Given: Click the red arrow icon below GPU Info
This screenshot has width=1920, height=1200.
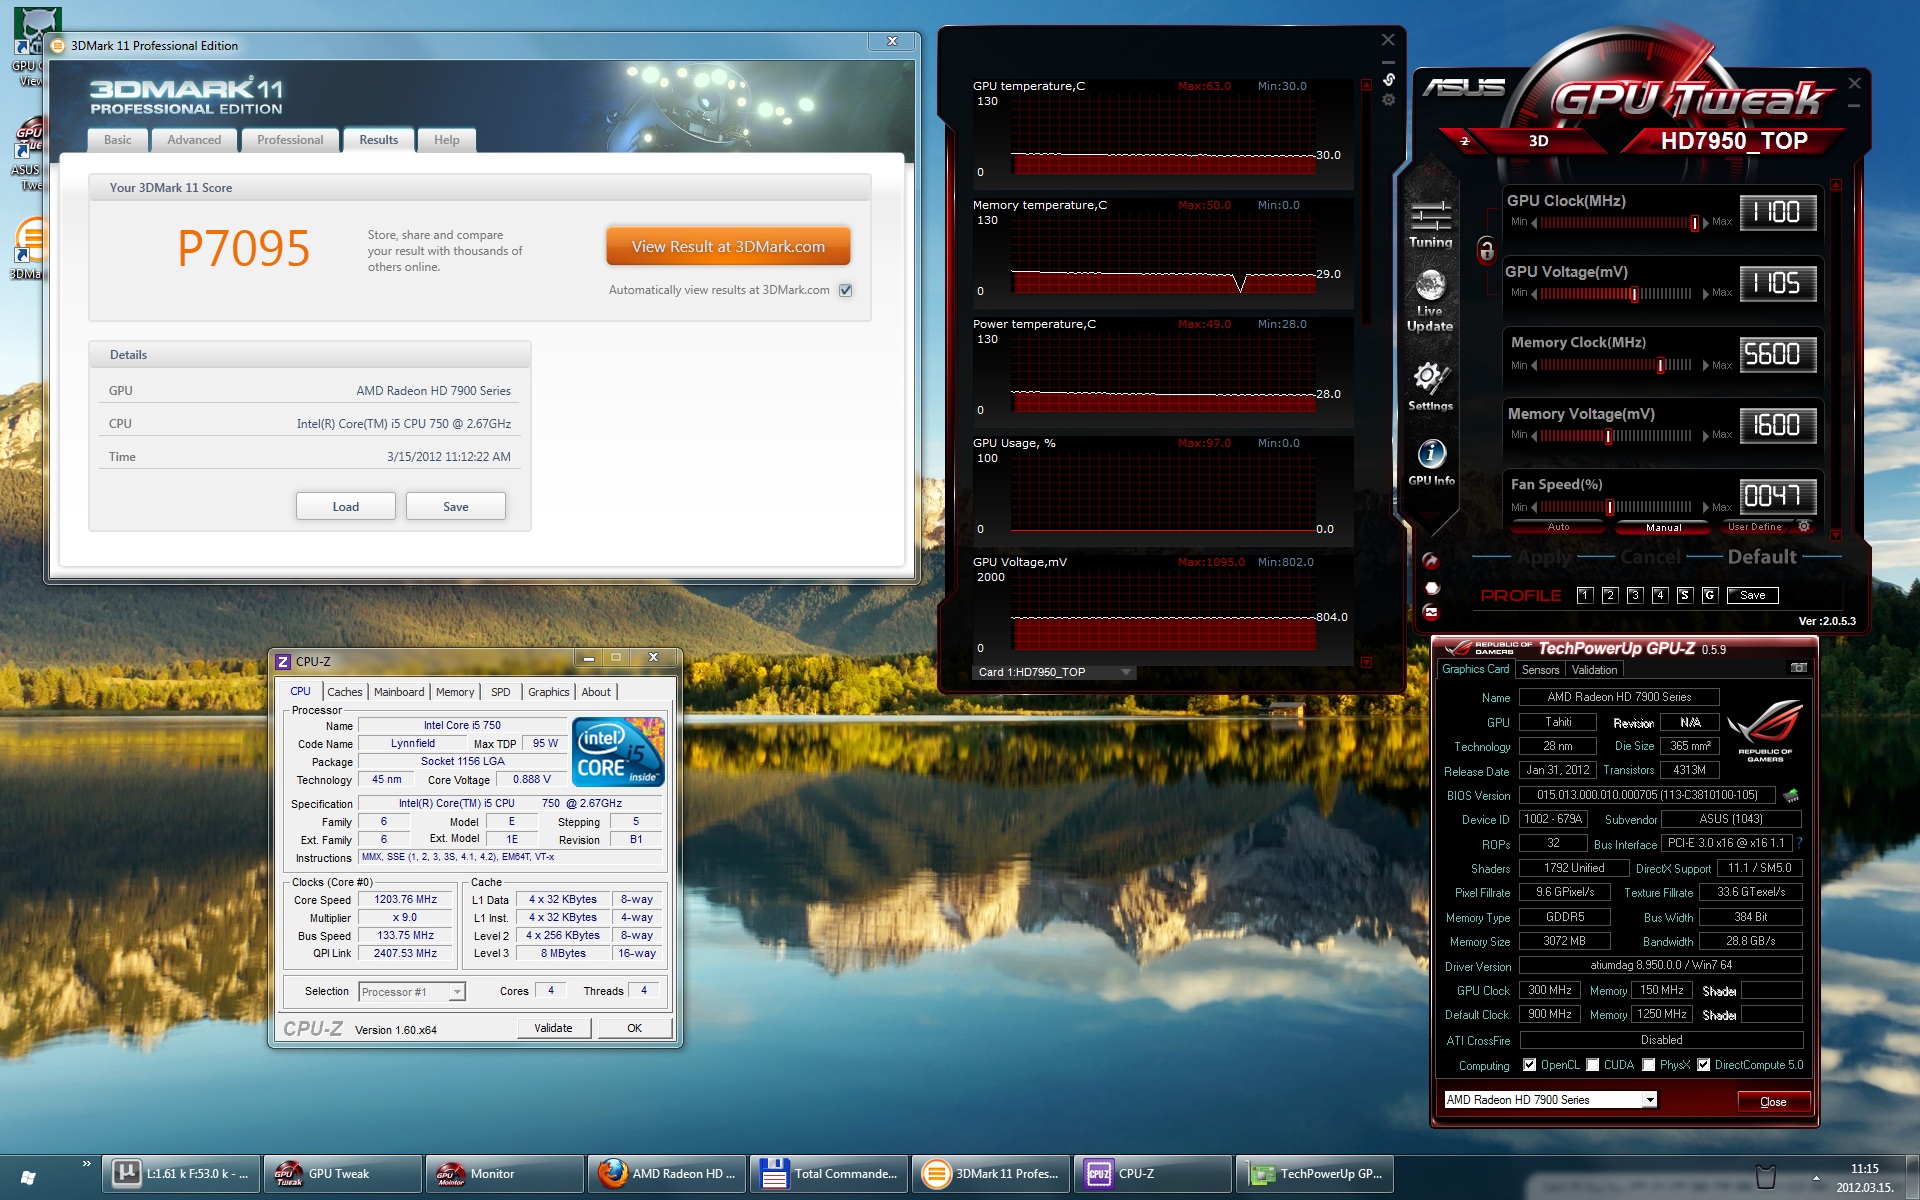Looking at the screenshot, I should point(1431,561).
